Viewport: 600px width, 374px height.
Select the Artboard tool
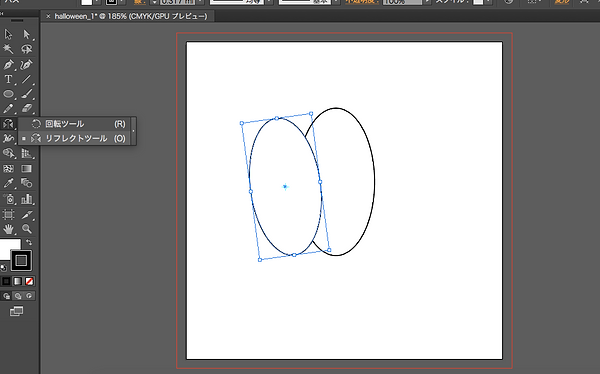8,214
